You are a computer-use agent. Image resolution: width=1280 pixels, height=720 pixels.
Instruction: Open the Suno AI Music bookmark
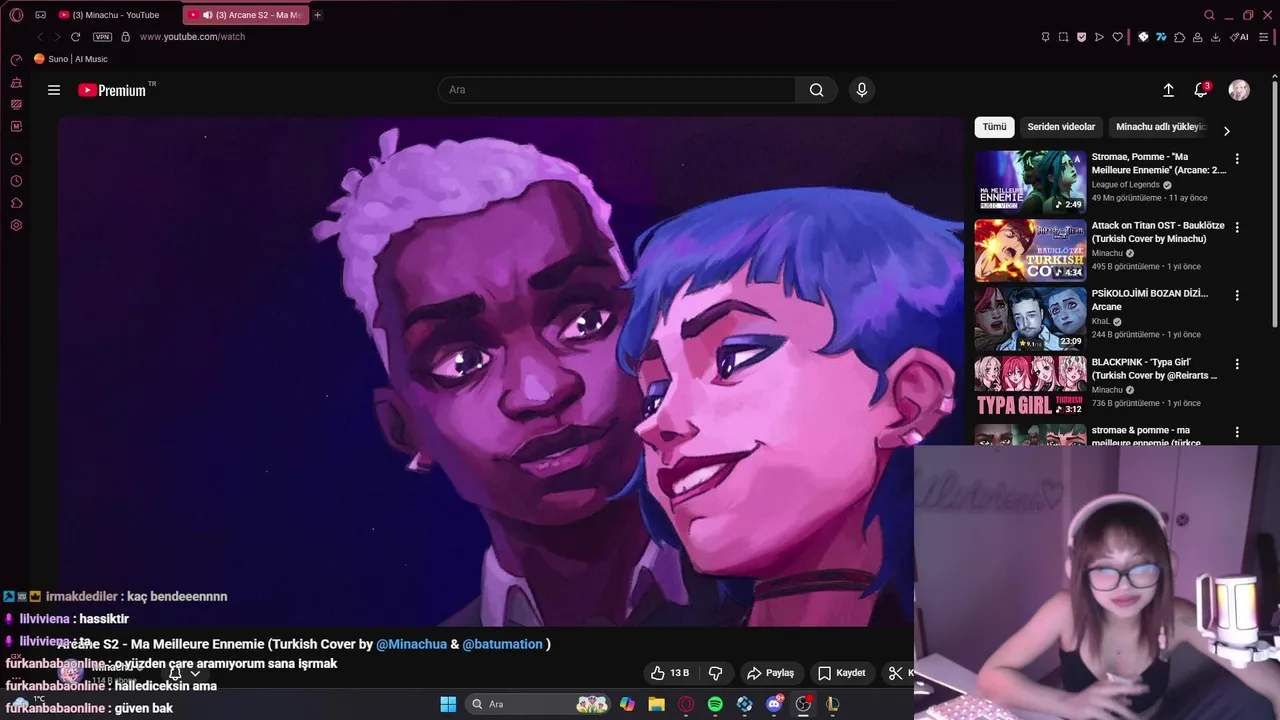[71, 59]
